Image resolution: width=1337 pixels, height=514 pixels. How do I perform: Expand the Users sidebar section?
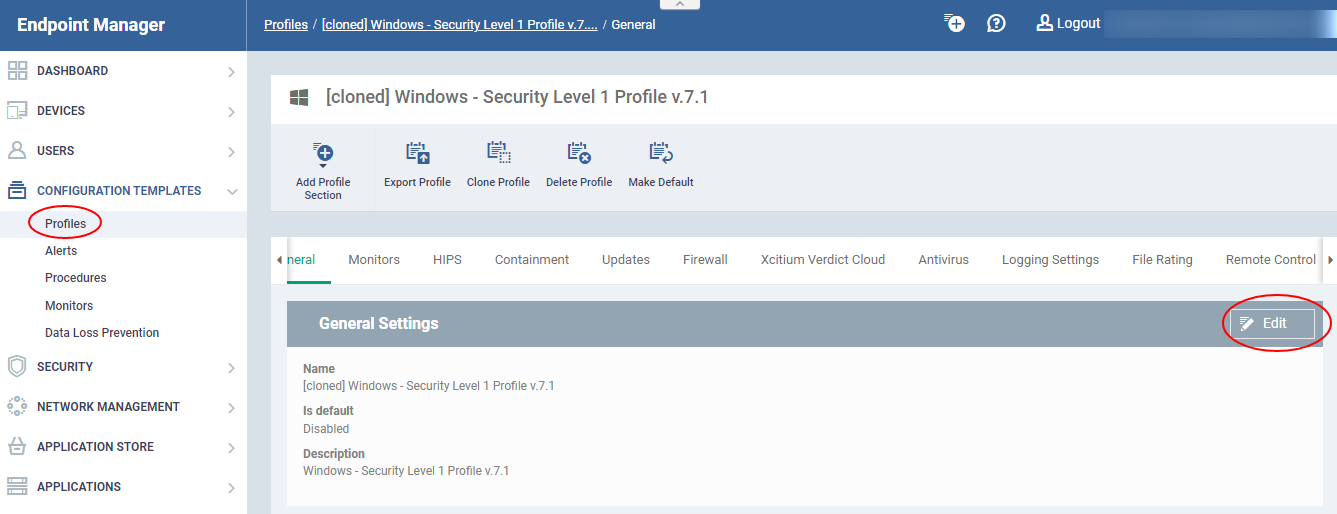click(x=123, y=151)
